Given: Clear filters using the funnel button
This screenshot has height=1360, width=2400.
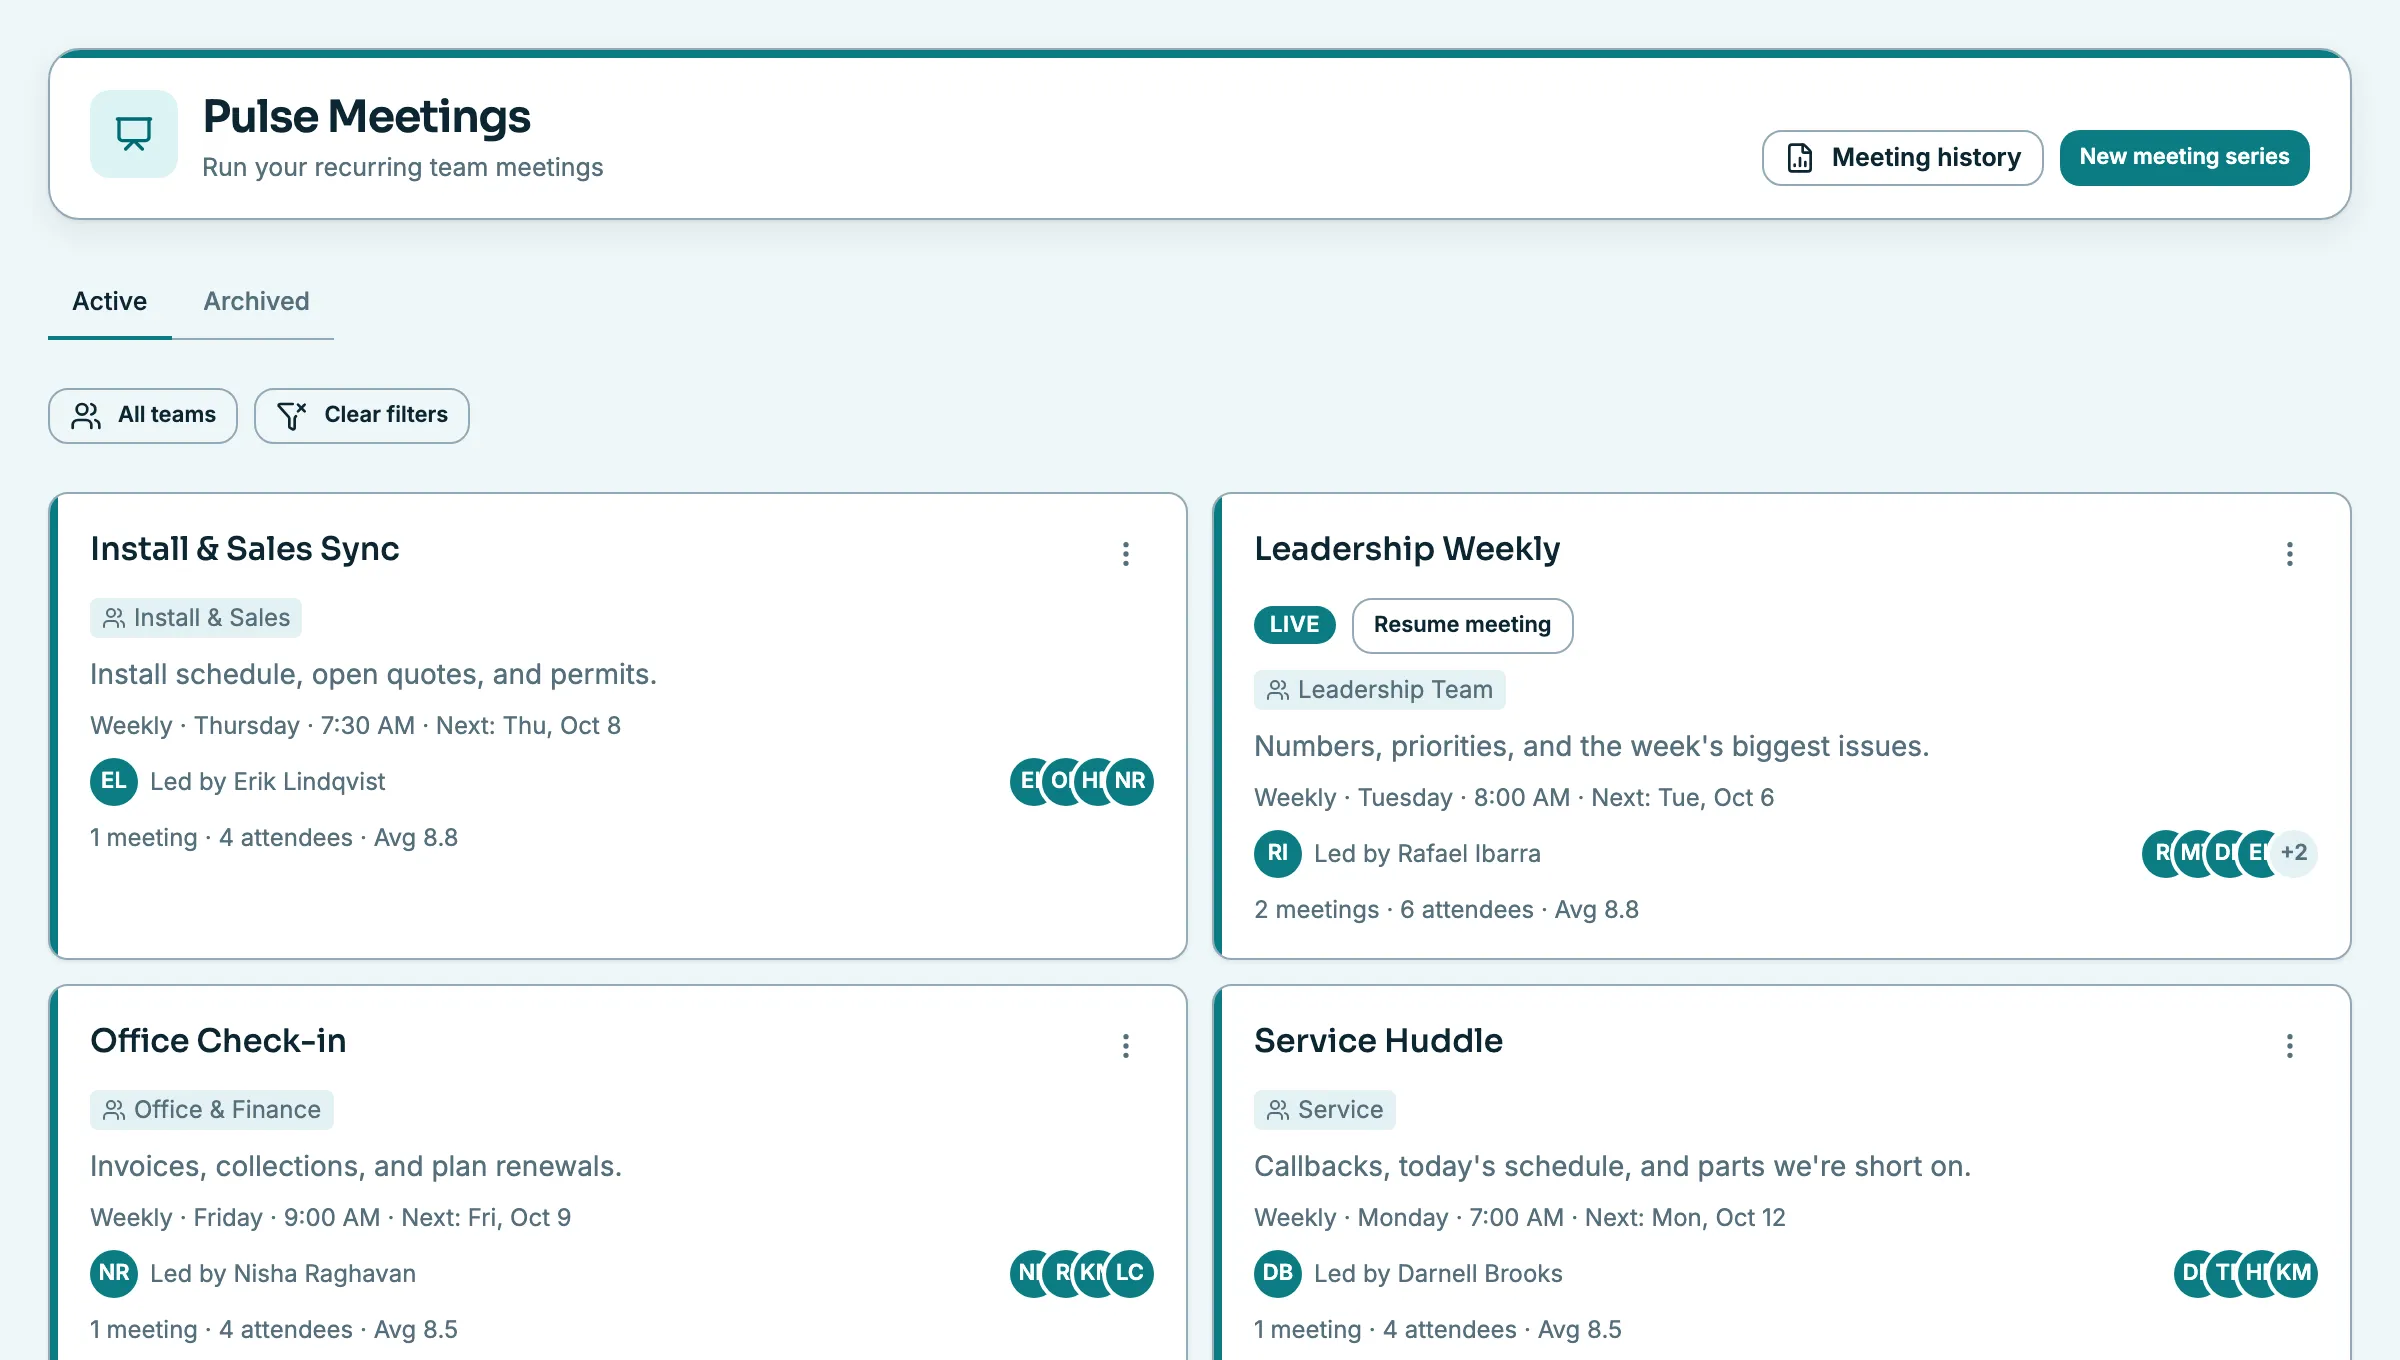Looking at the screenshot, I should [362, 416].
